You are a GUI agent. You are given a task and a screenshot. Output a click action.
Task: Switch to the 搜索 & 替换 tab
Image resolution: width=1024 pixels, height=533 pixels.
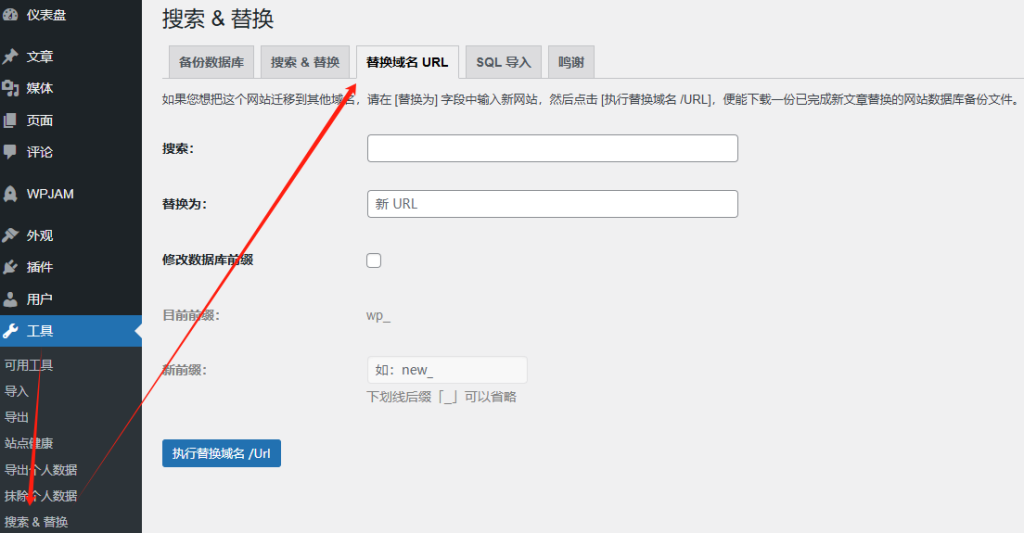coord(305,62)
